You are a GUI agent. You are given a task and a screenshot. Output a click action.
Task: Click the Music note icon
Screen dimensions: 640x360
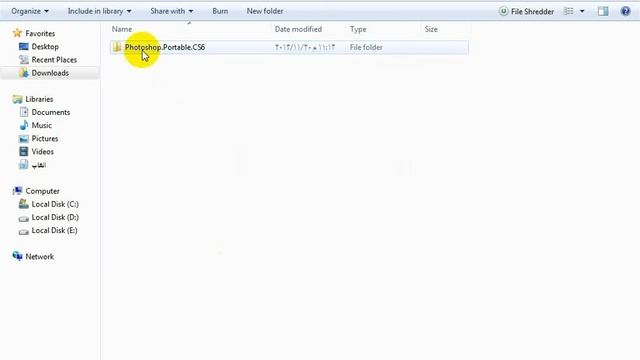pyautogui.click(x=24, y=125)
